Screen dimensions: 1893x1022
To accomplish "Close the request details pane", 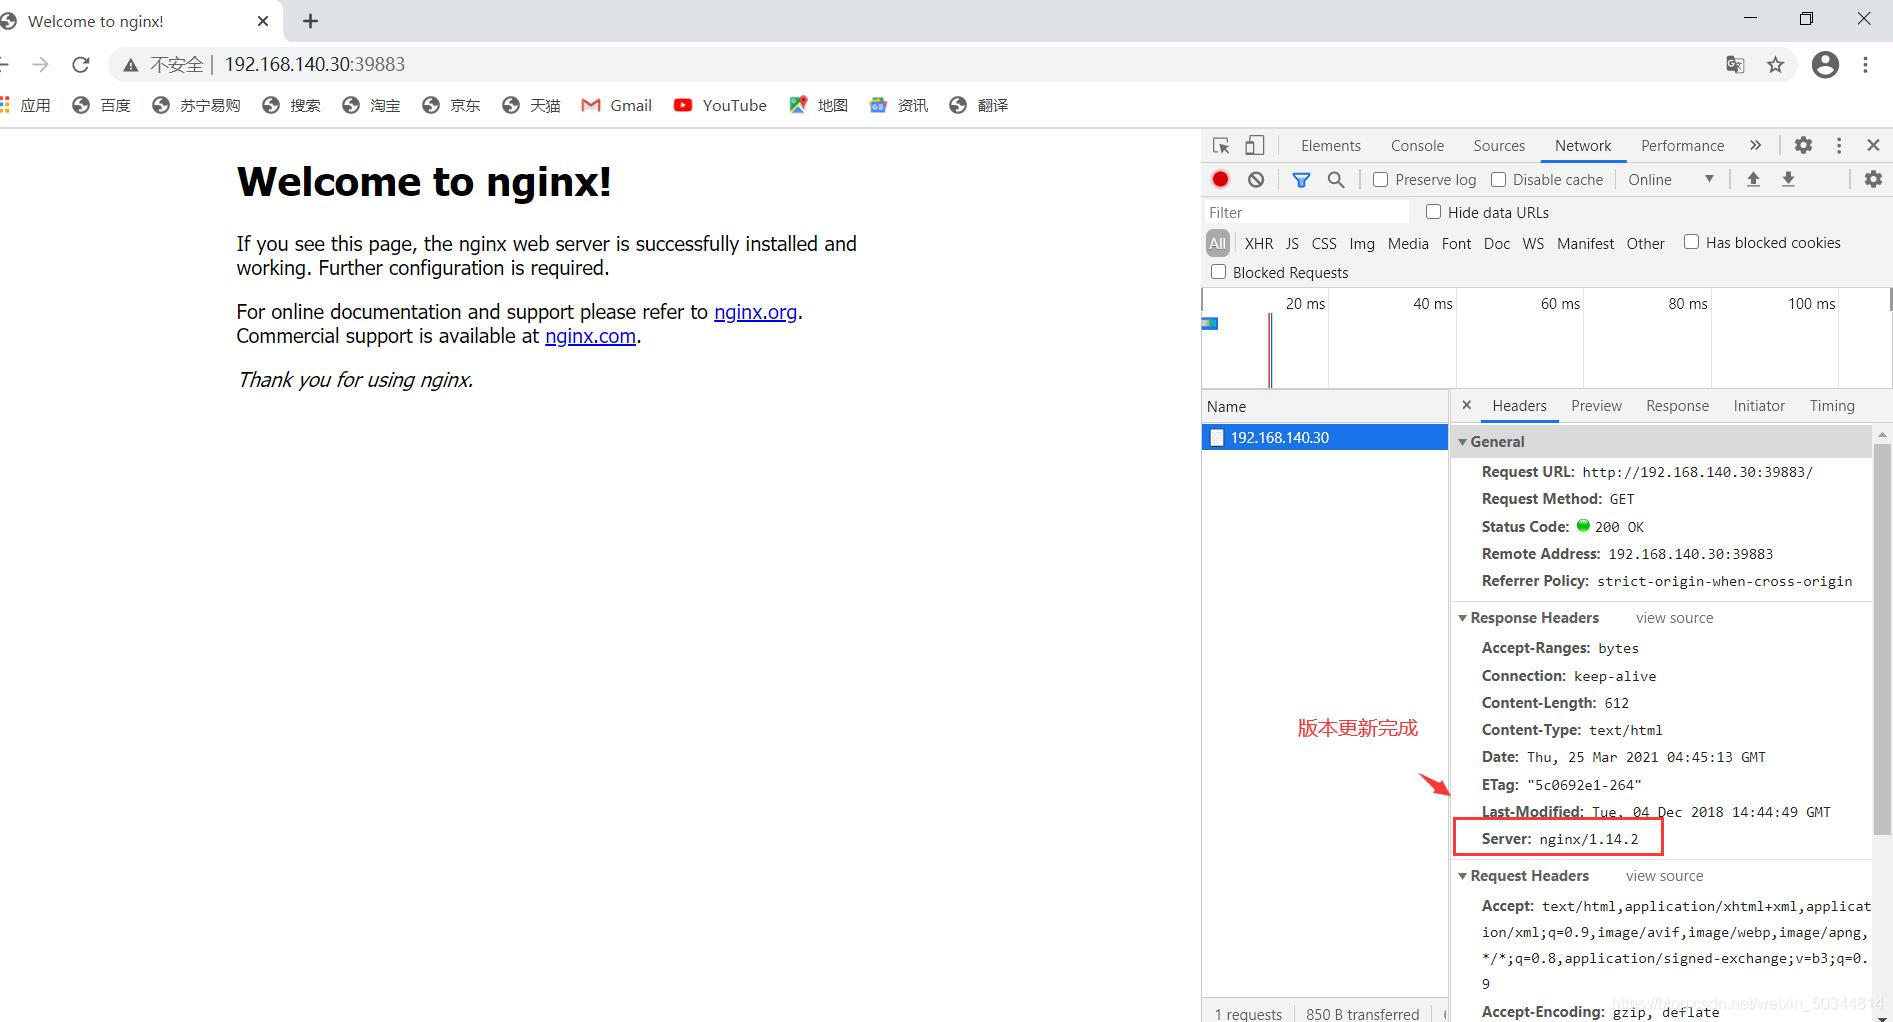I will 1466,406.
